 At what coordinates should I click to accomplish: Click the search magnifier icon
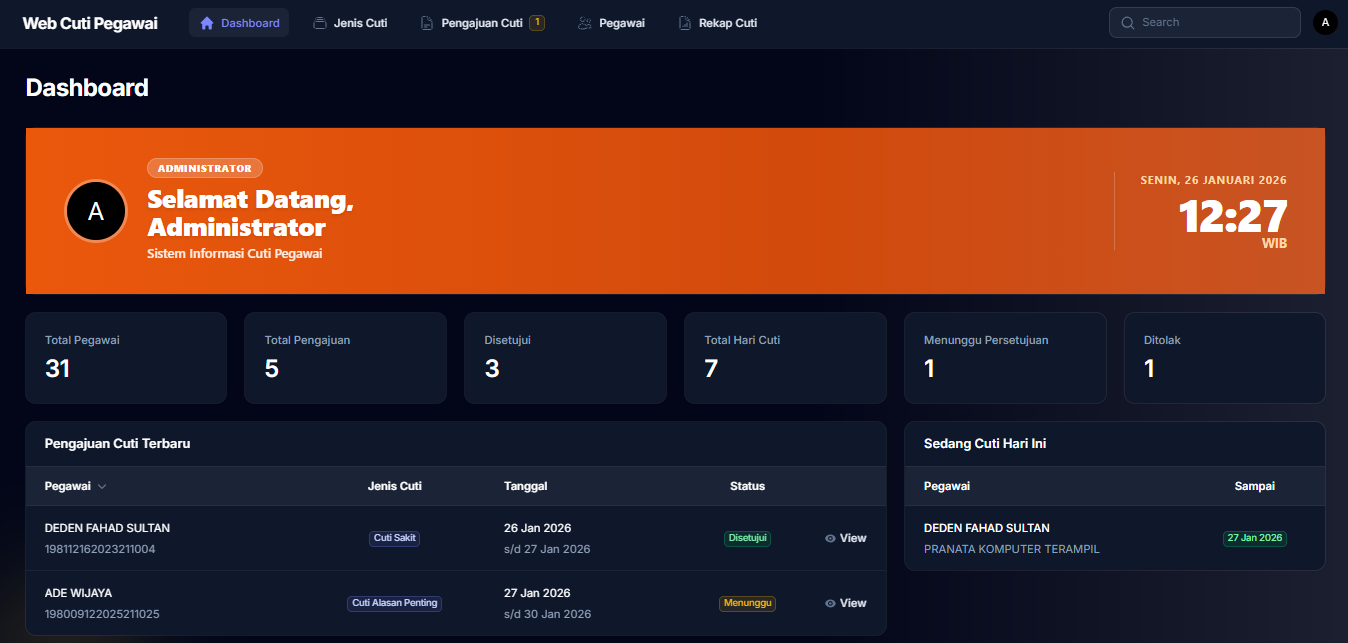[1126, 22]
